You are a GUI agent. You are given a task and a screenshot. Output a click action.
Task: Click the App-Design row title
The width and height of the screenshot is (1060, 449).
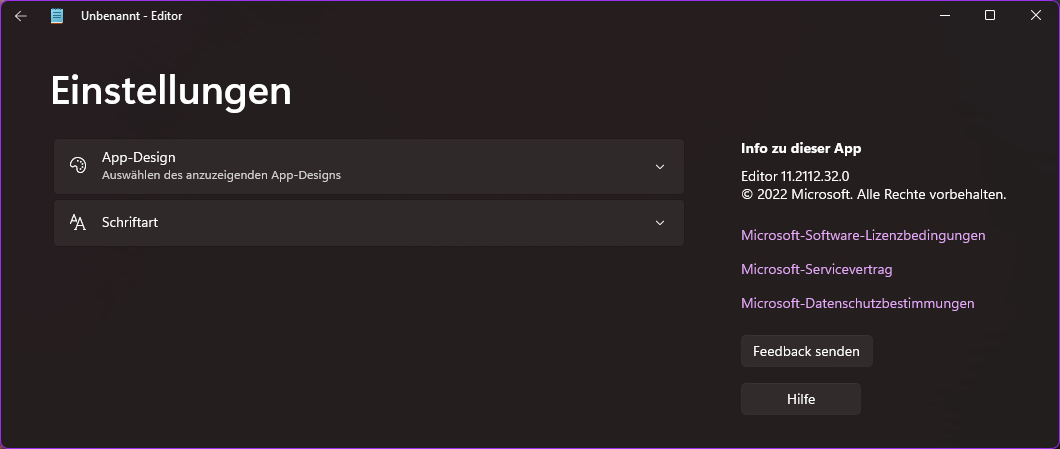point(139,158)
